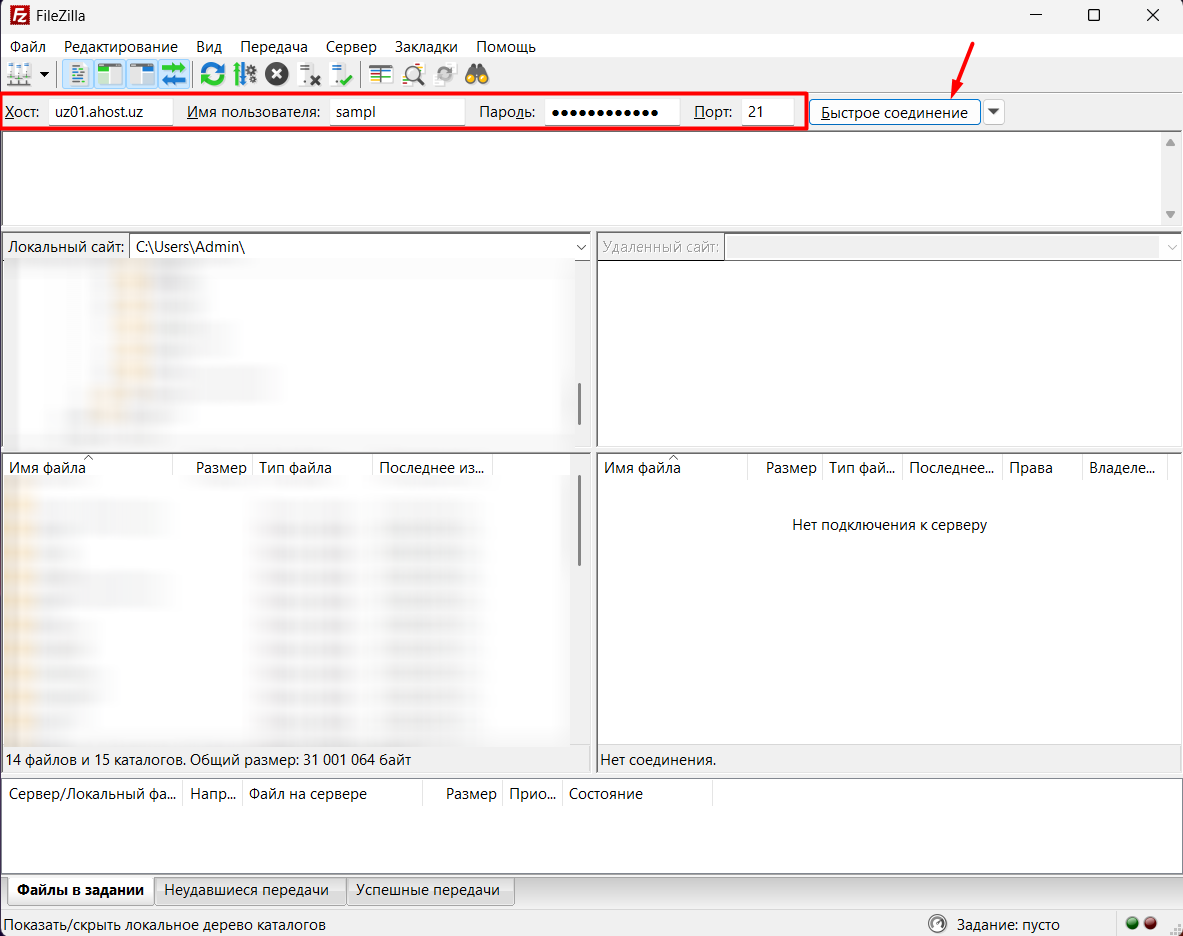
Task: Click the 14 файлов и 15 каталогов status
Action: 208,760
